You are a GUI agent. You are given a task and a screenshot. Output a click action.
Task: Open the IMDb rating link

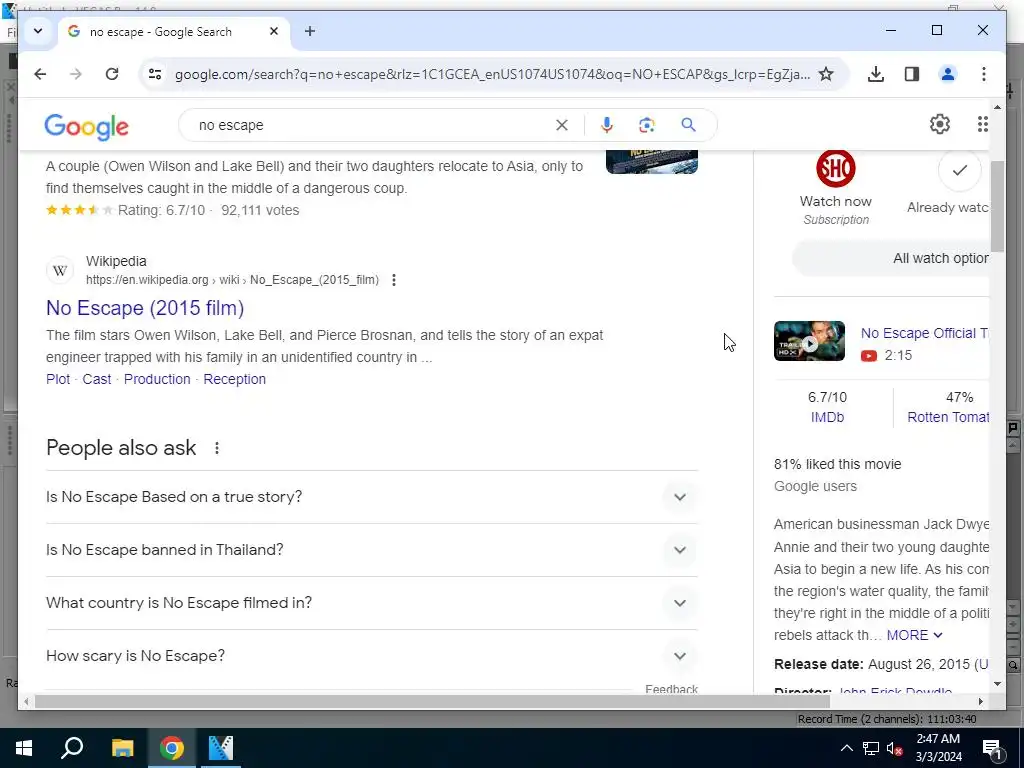click(x=827, y=417)
